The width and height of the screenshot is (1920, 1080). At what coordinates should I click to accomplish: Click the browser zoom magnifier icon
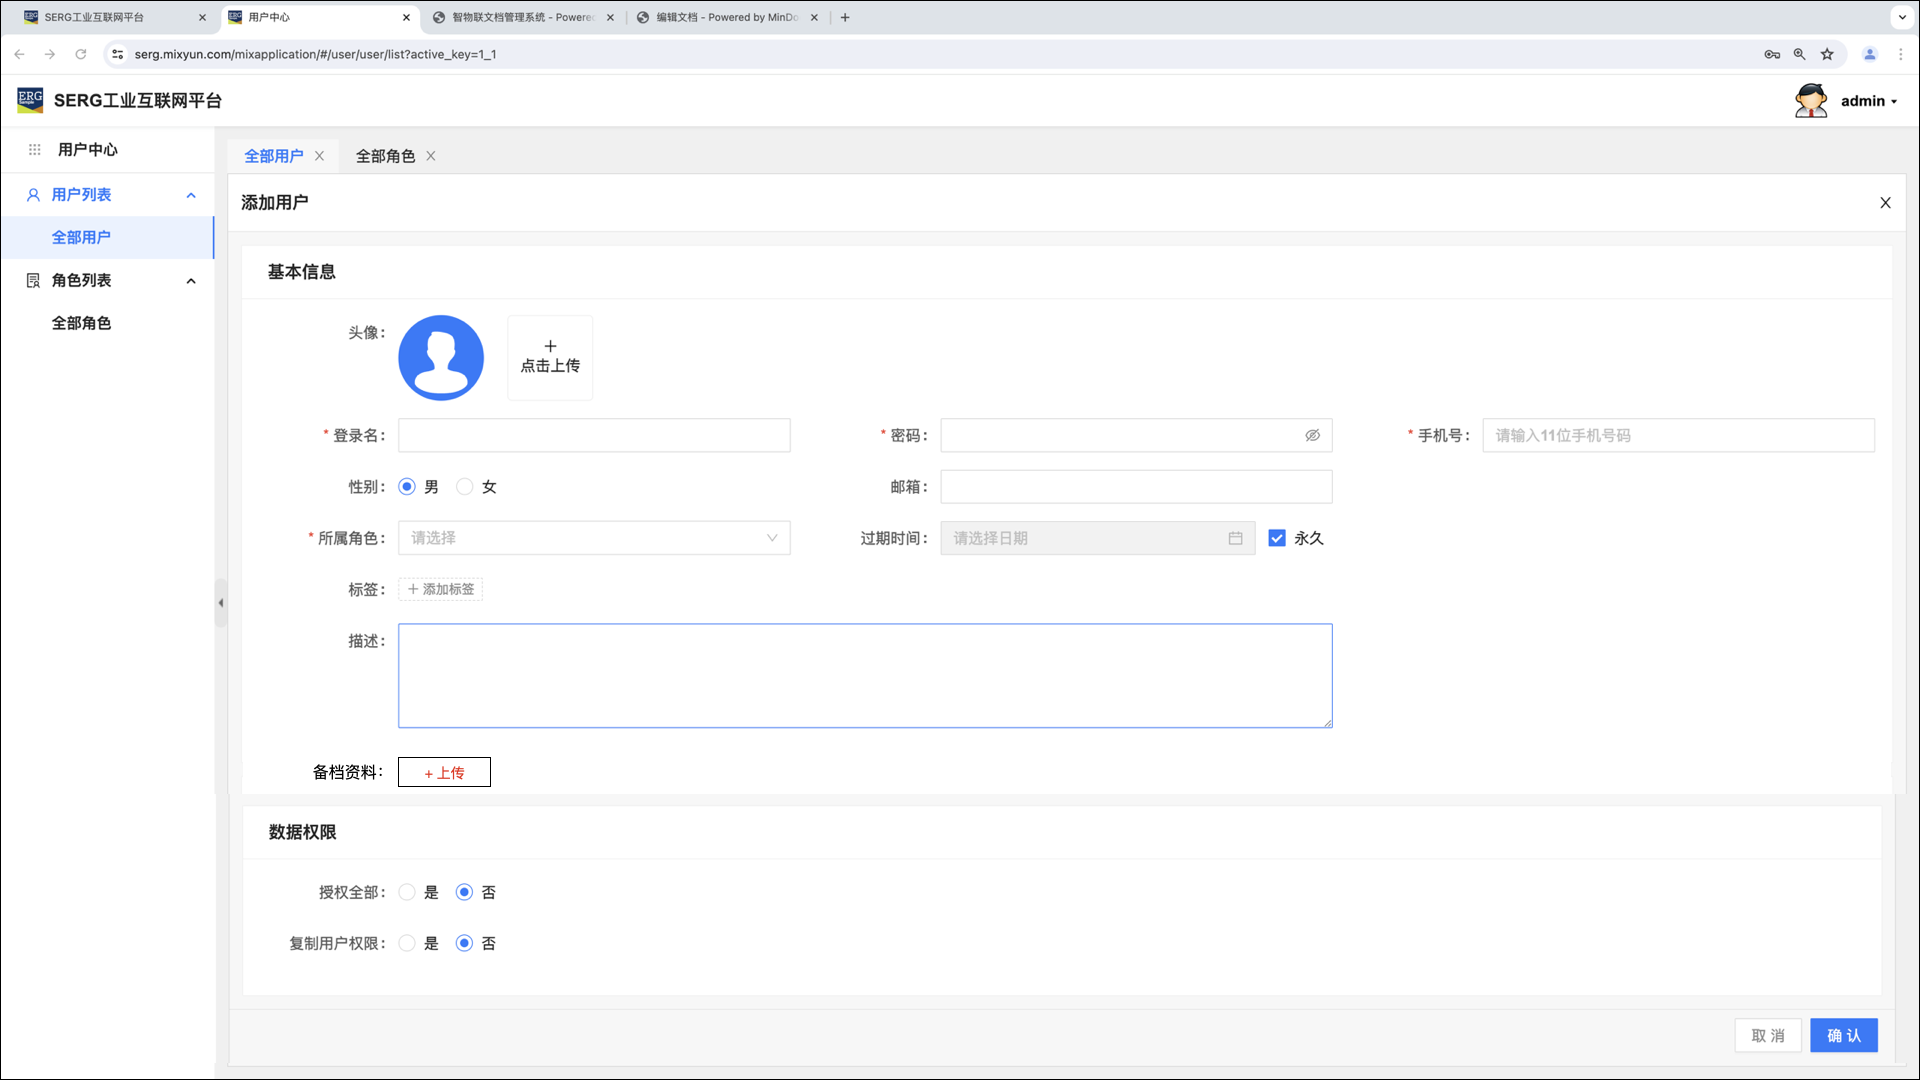coord(1799,54)
